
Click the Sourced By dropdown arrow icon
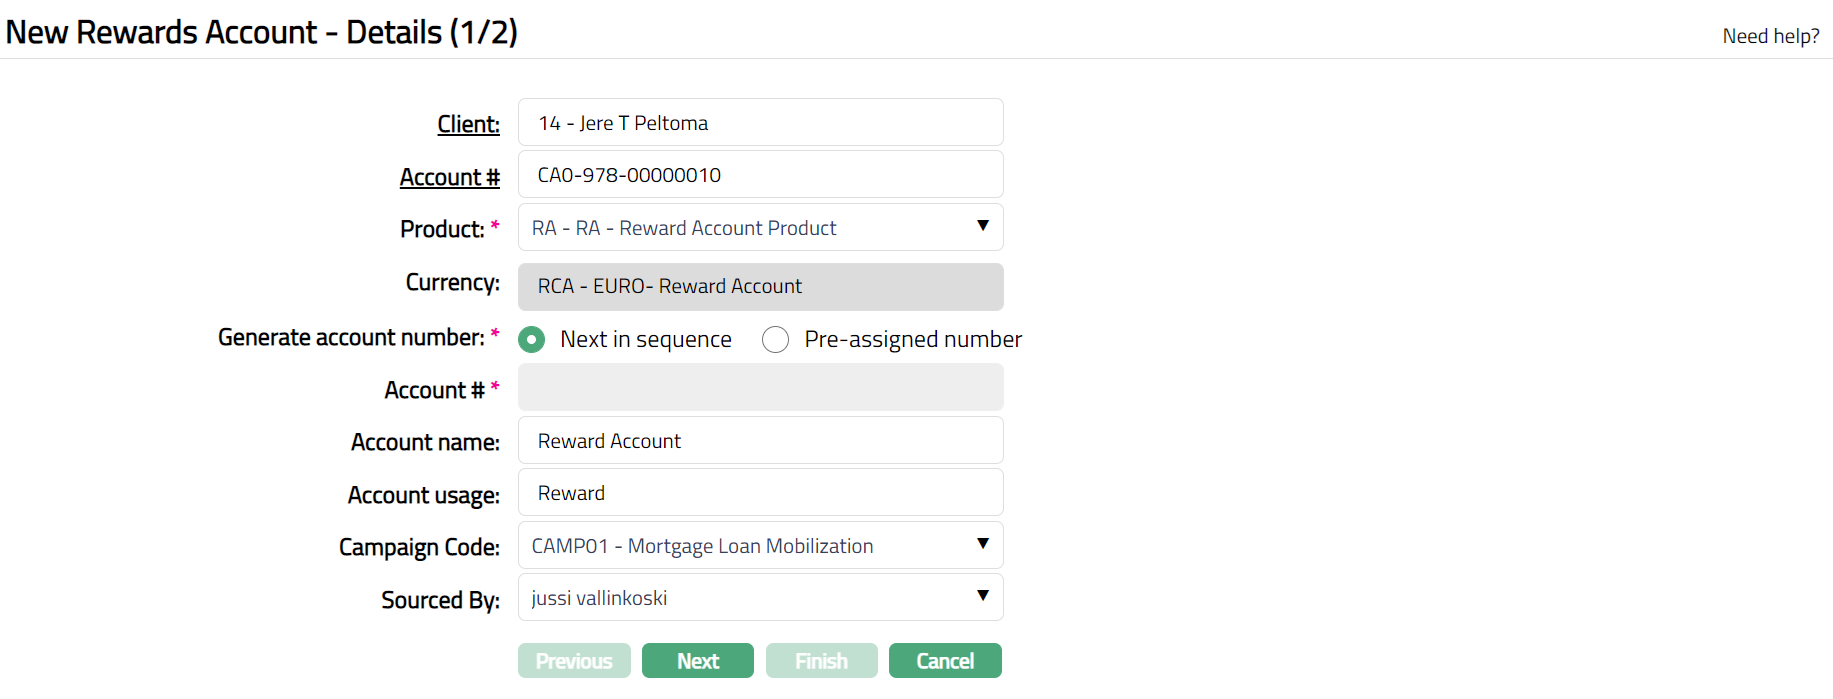983,596
